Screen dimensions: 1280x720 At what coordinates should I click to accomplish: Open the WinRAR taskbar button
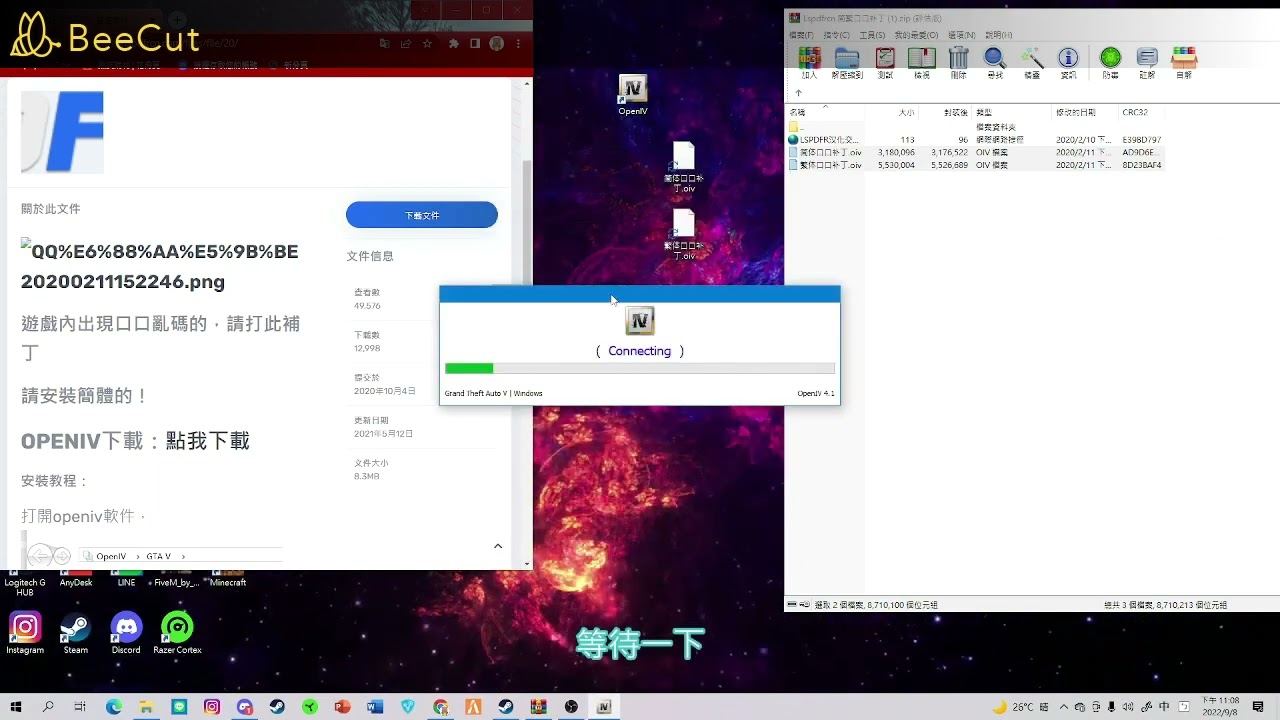tap(538, 707)
